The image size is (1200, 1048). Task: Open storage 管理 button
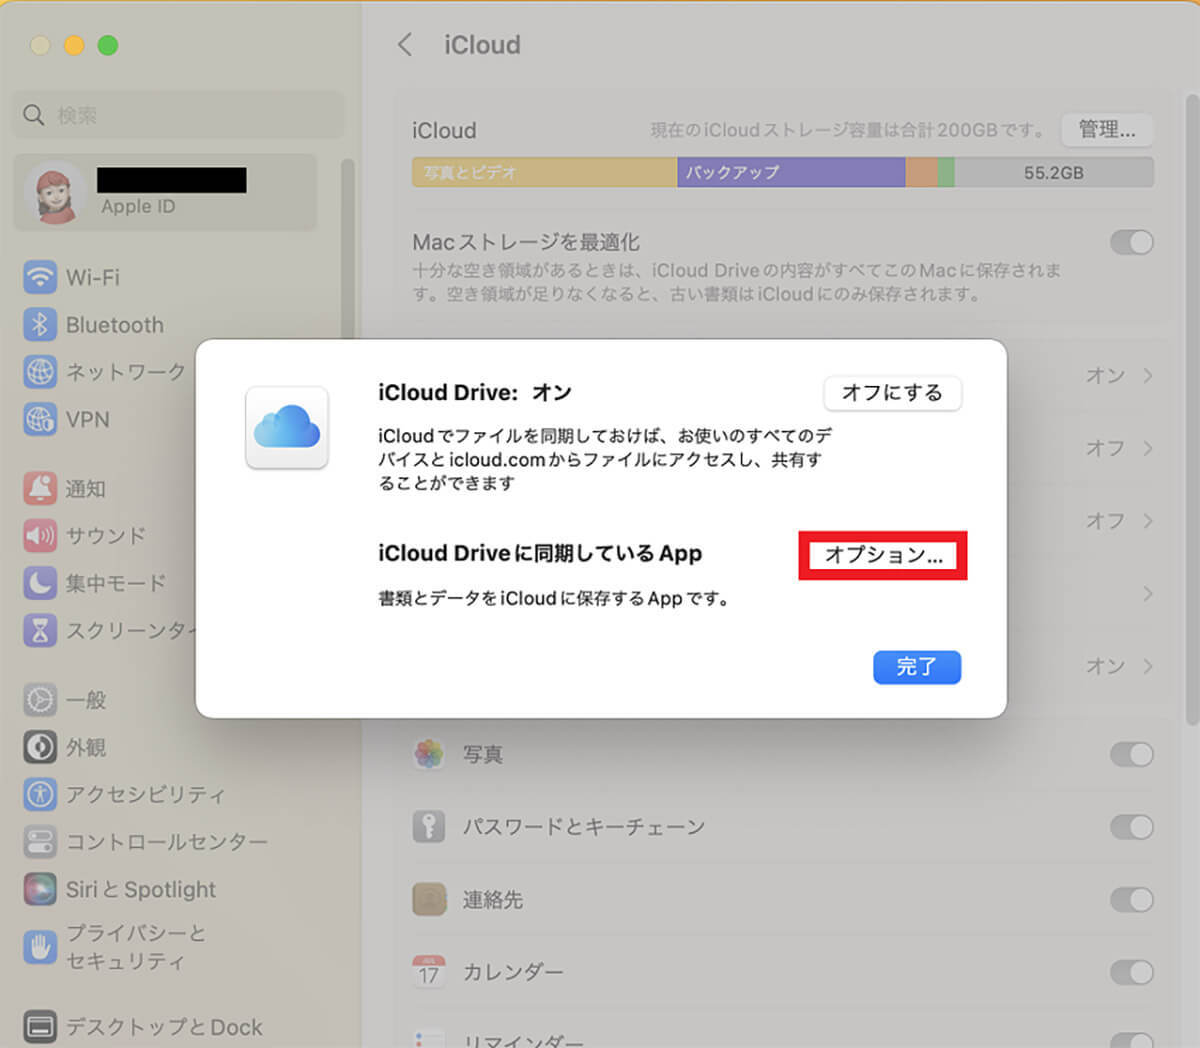click(1106, 129)
